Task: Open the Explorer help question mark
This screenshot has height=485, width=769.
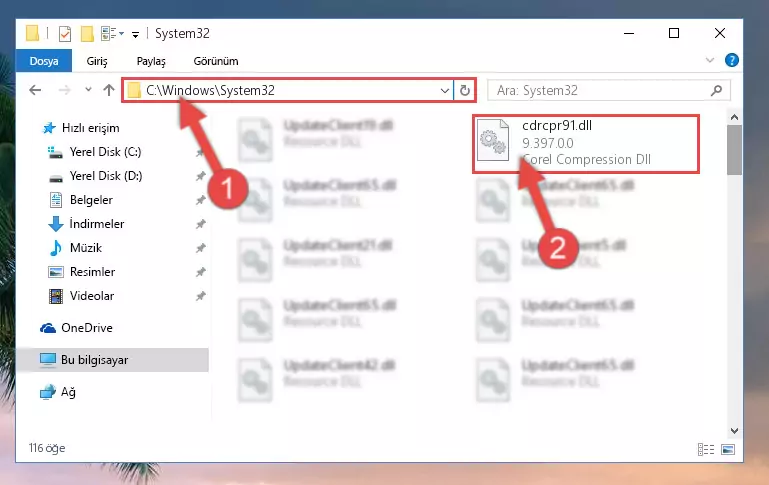Action: [x=732, y=60]
